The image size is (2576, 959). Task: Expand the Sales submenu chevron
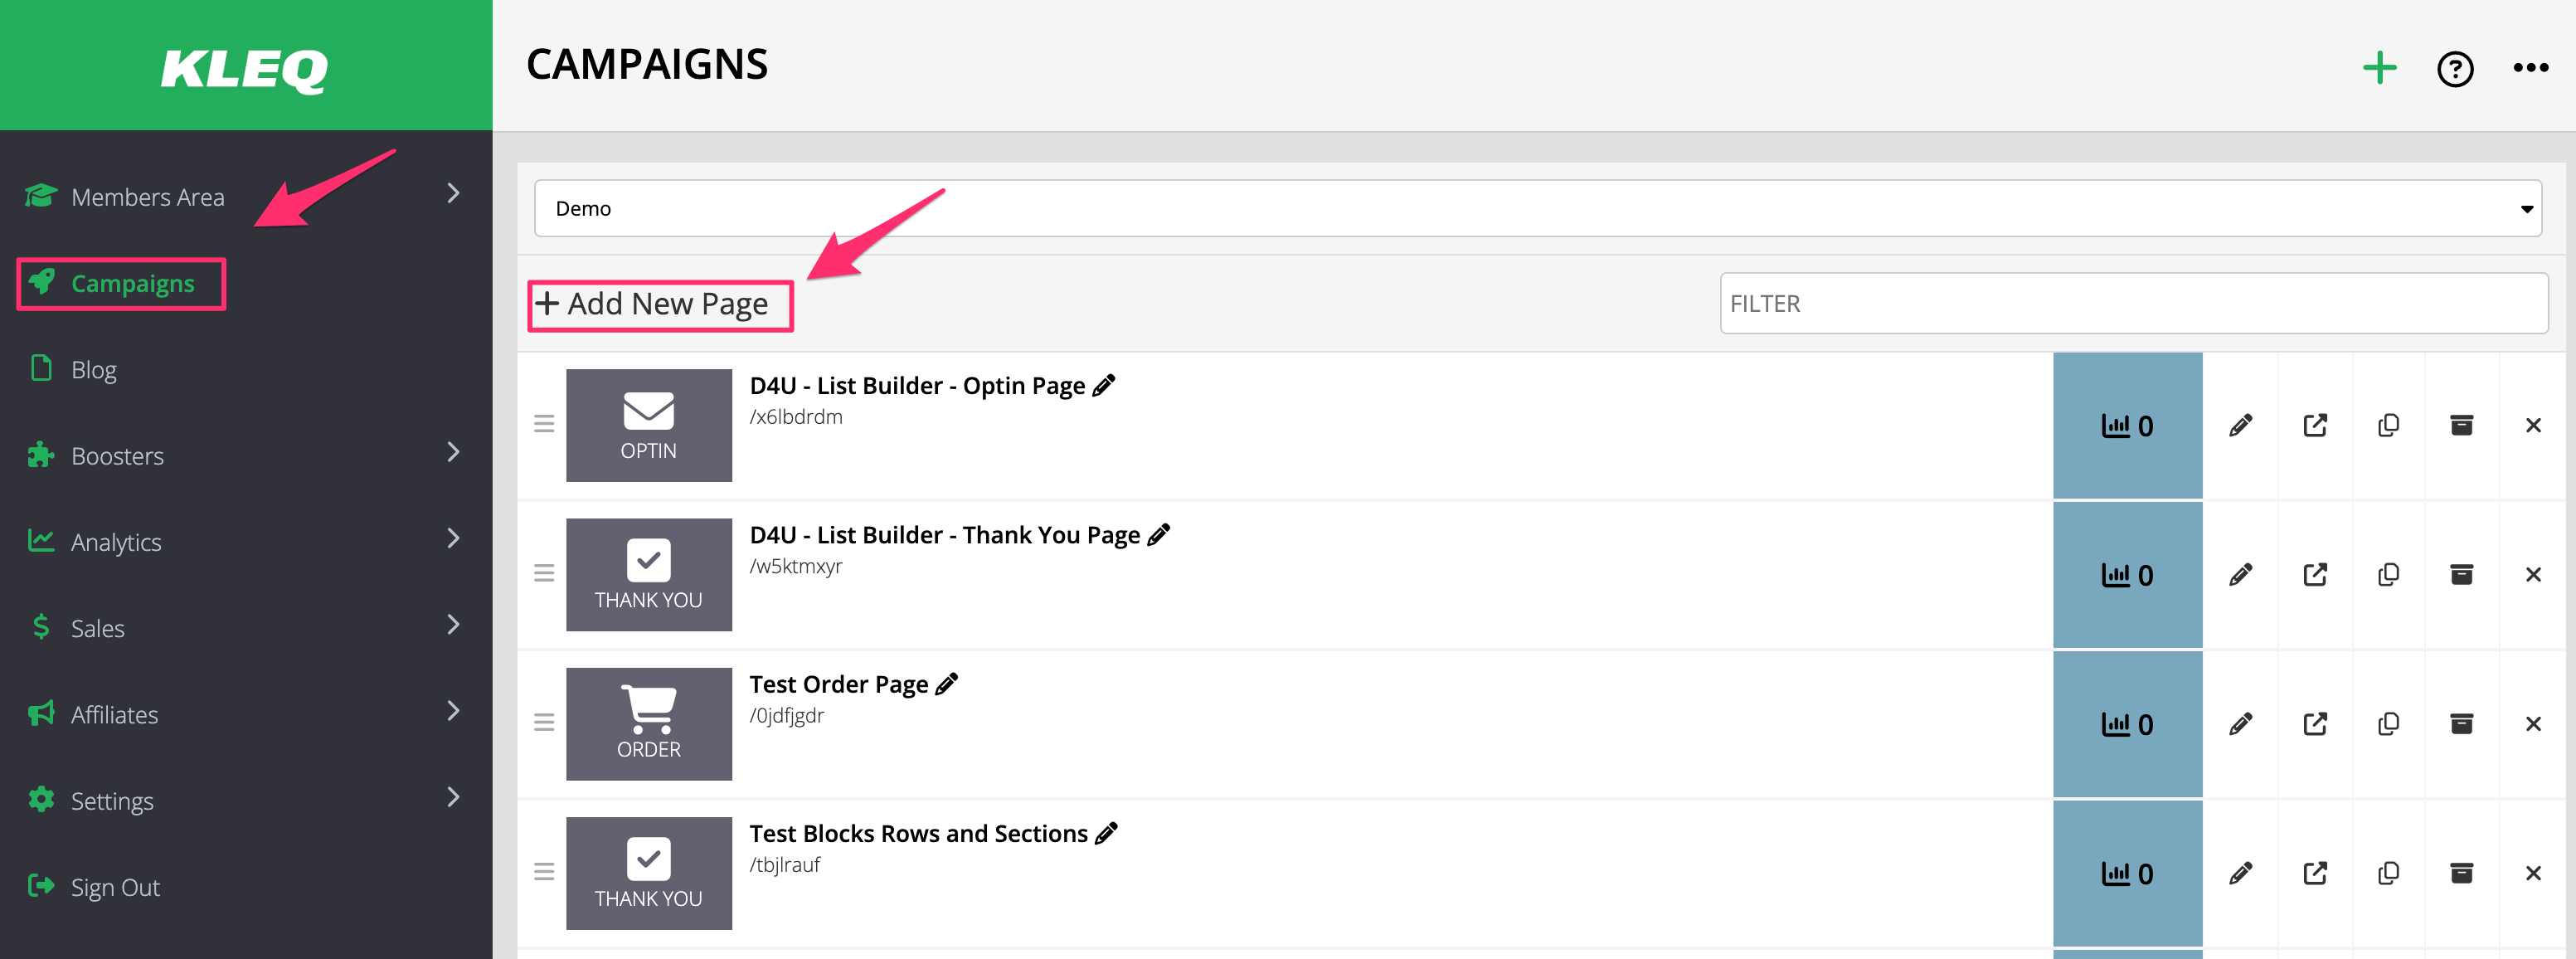[x=453, y=625]
